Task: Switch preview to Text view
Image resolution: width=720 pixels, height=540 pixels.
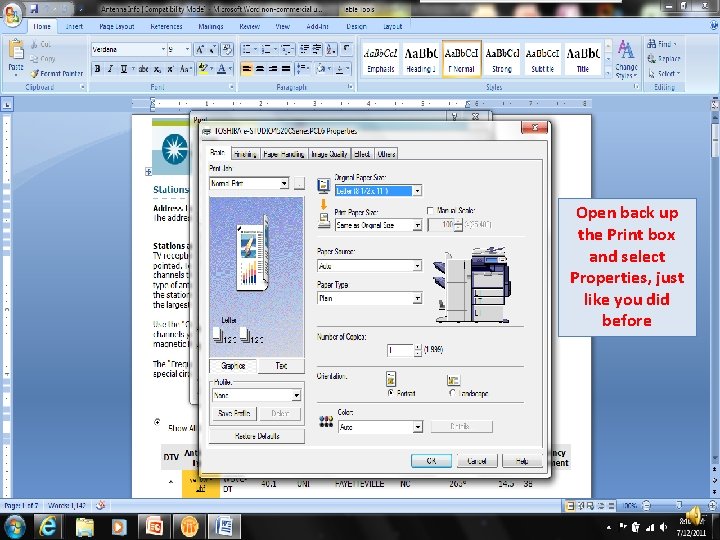Action: pos(281,366)
